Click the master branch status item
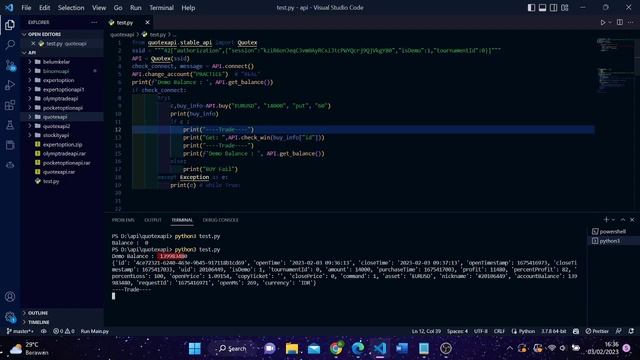This screenshot has height=360, width=640. [20, 331]
